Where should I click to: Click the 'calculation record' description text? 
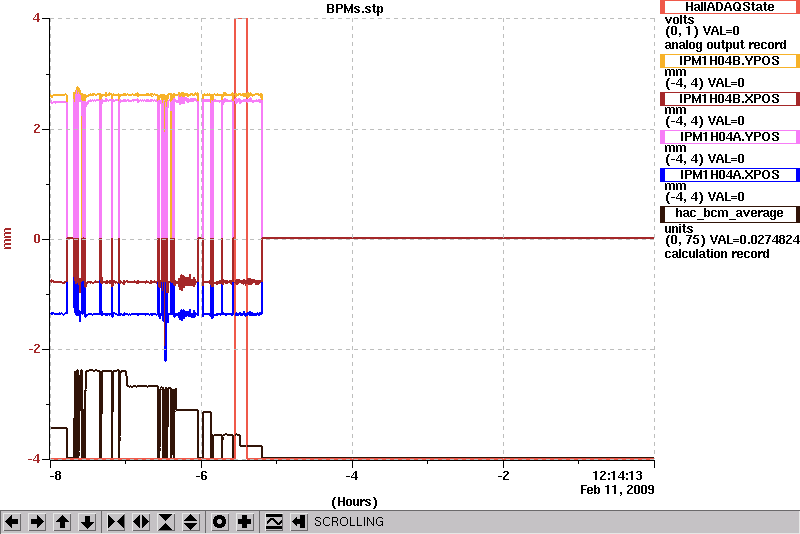click(x=716, y=253)
